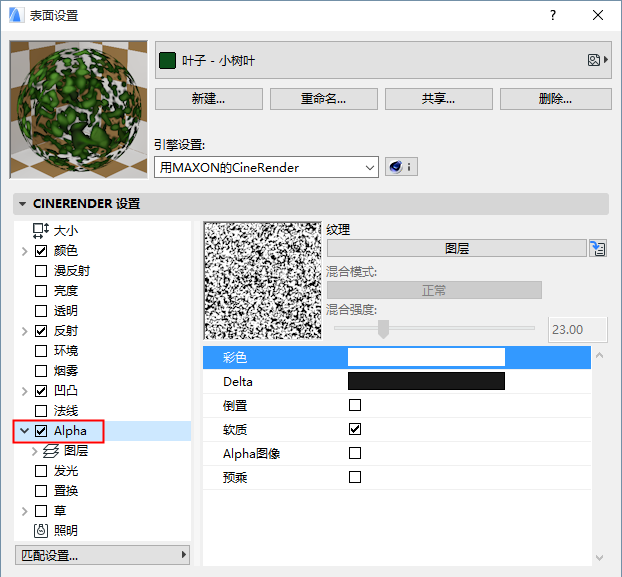This screenshot has width=622, height=577.
Task: Click the help question mark
Action: [x=553, y=15]
